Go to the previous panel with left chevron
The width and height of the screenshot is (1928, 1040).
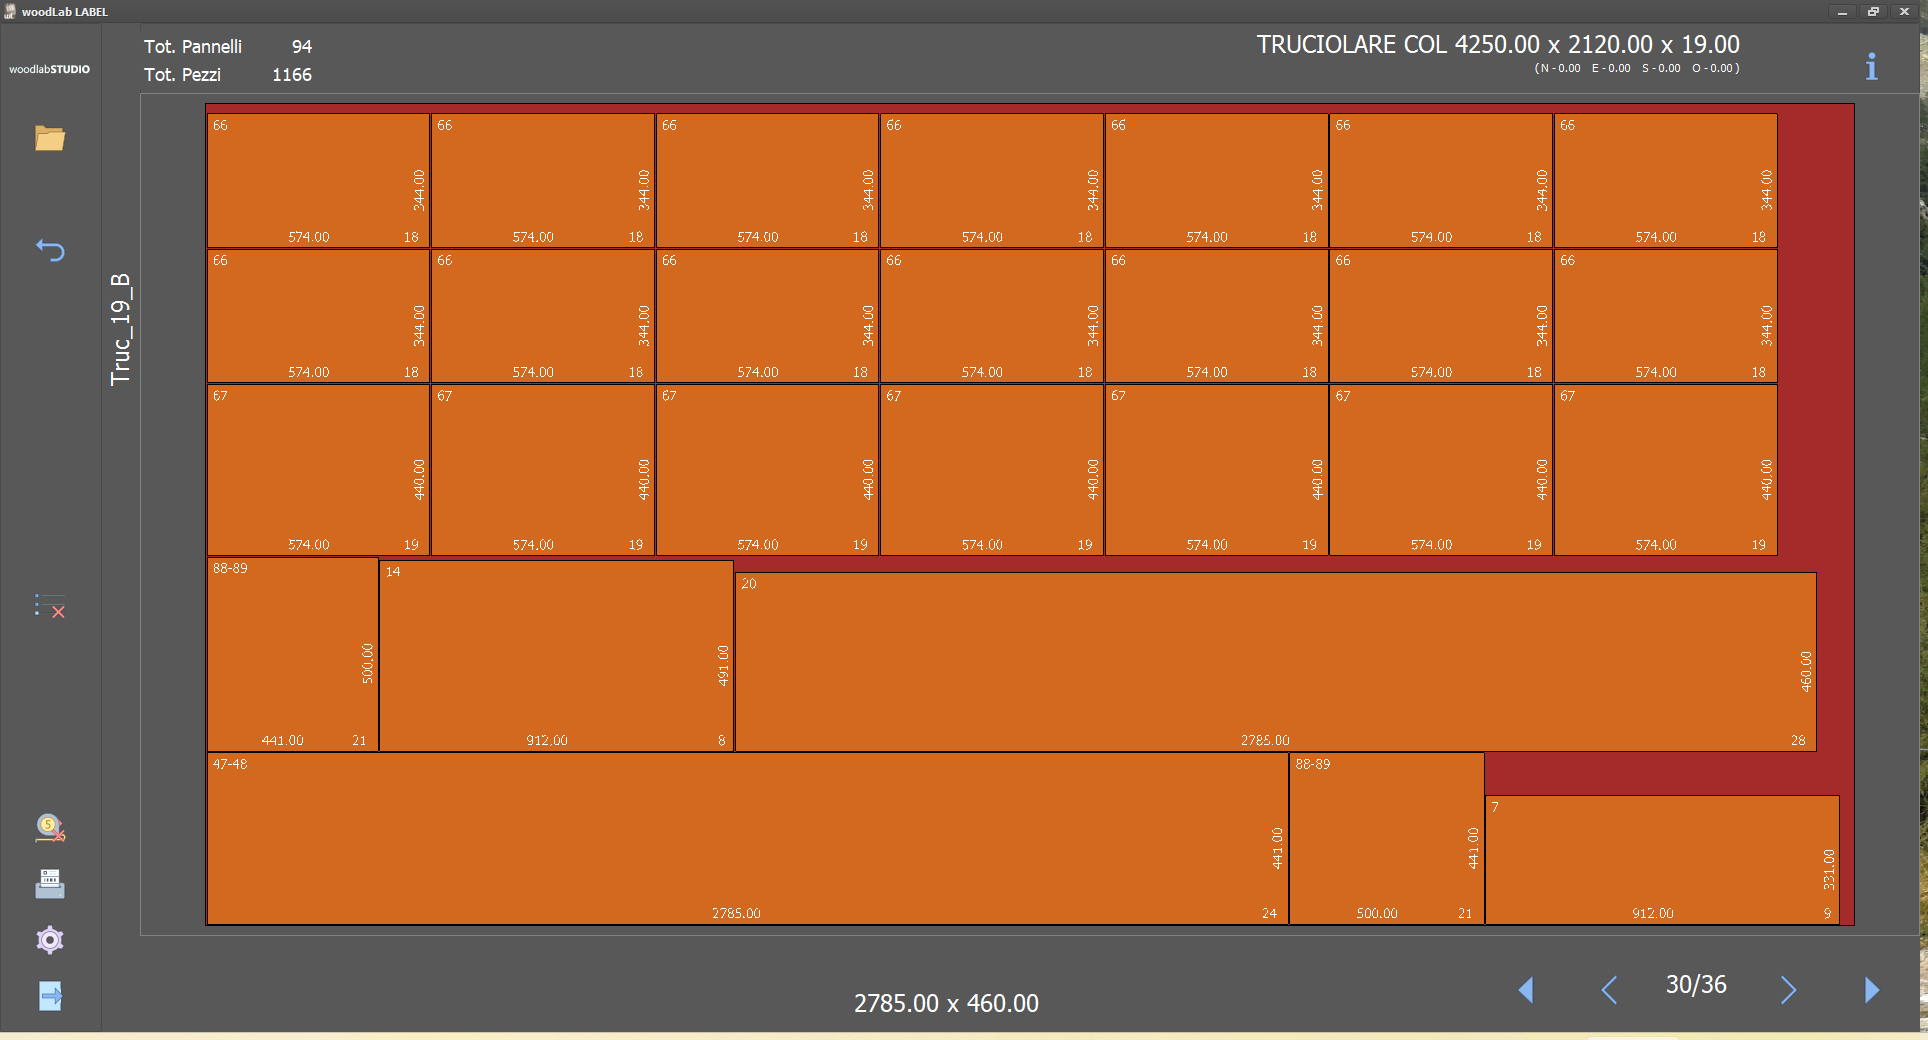point(1609,989)
